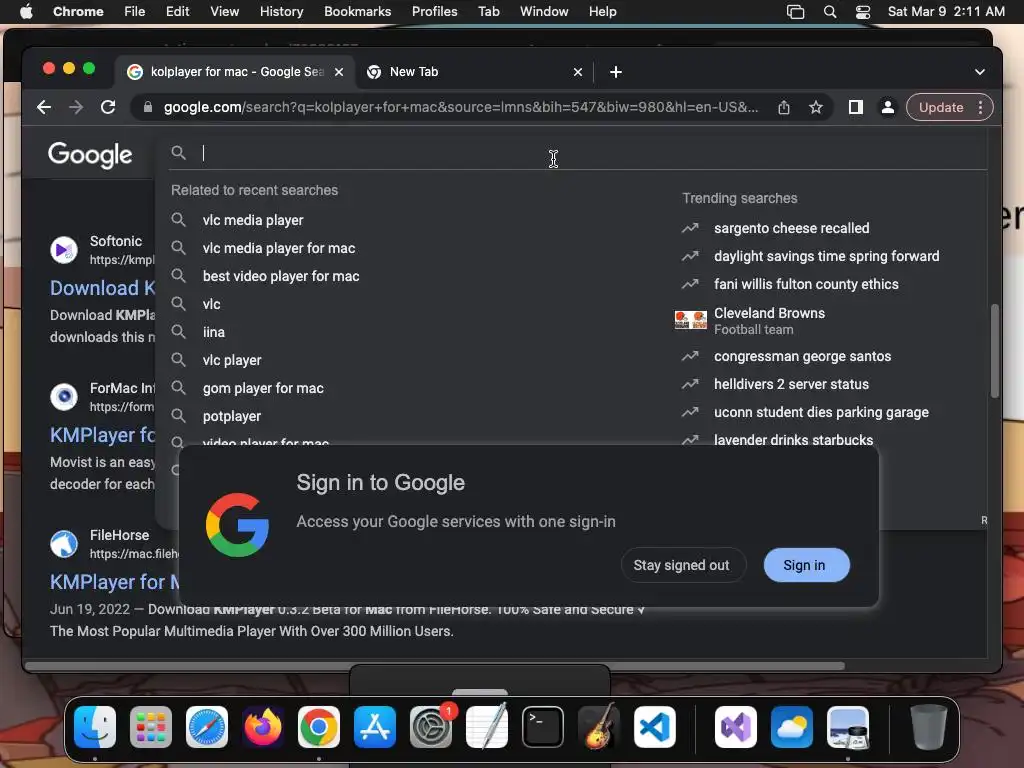This screenshot has height=768, width=1024.
Task: Open Control Center in the menu bar
Action: (863, 12)
